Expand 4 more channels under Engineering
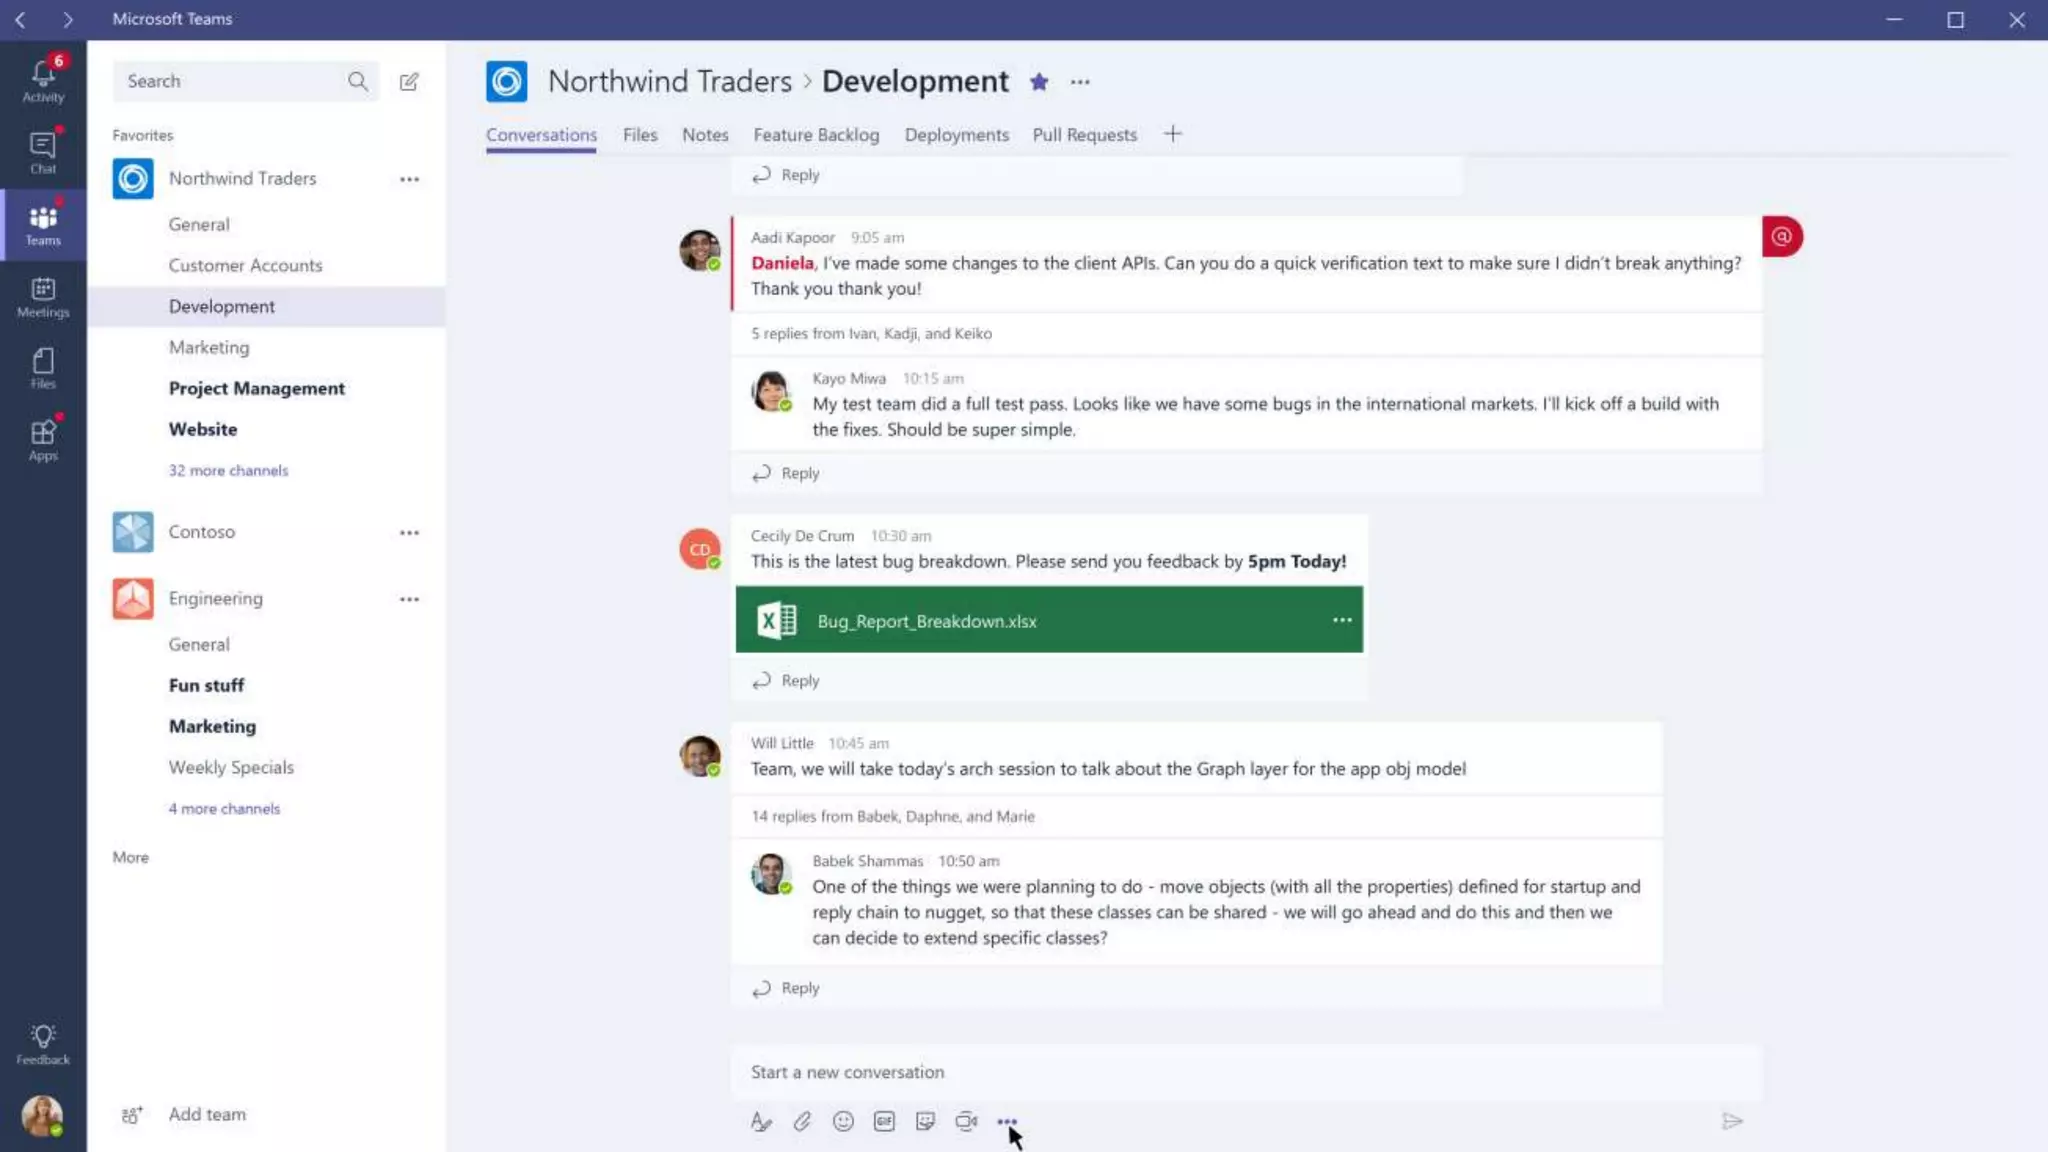Image resolution: width=2048 pixels, height=1152 pixels. tap(224, 808)
